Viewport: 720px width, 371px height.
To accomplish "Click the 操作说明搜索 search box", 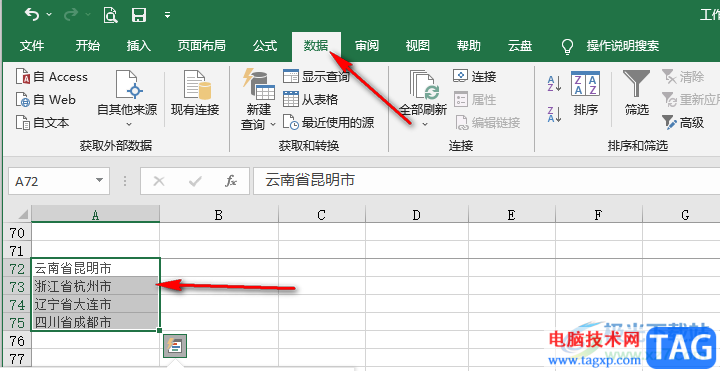I will click(x=623, y=46).
